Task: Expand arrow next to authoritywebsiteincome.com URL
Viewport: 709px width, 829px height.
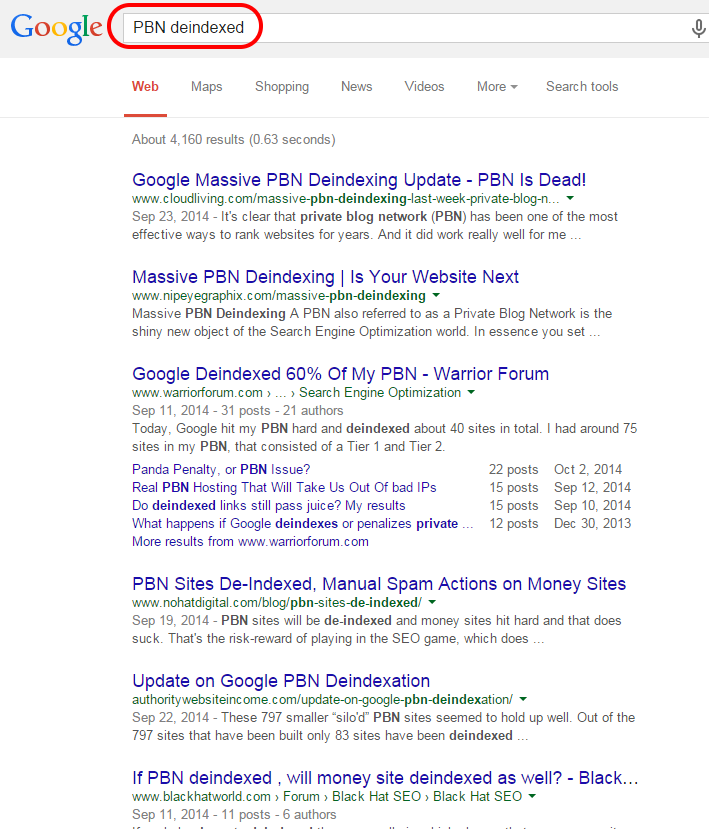Action: point(523,699)
